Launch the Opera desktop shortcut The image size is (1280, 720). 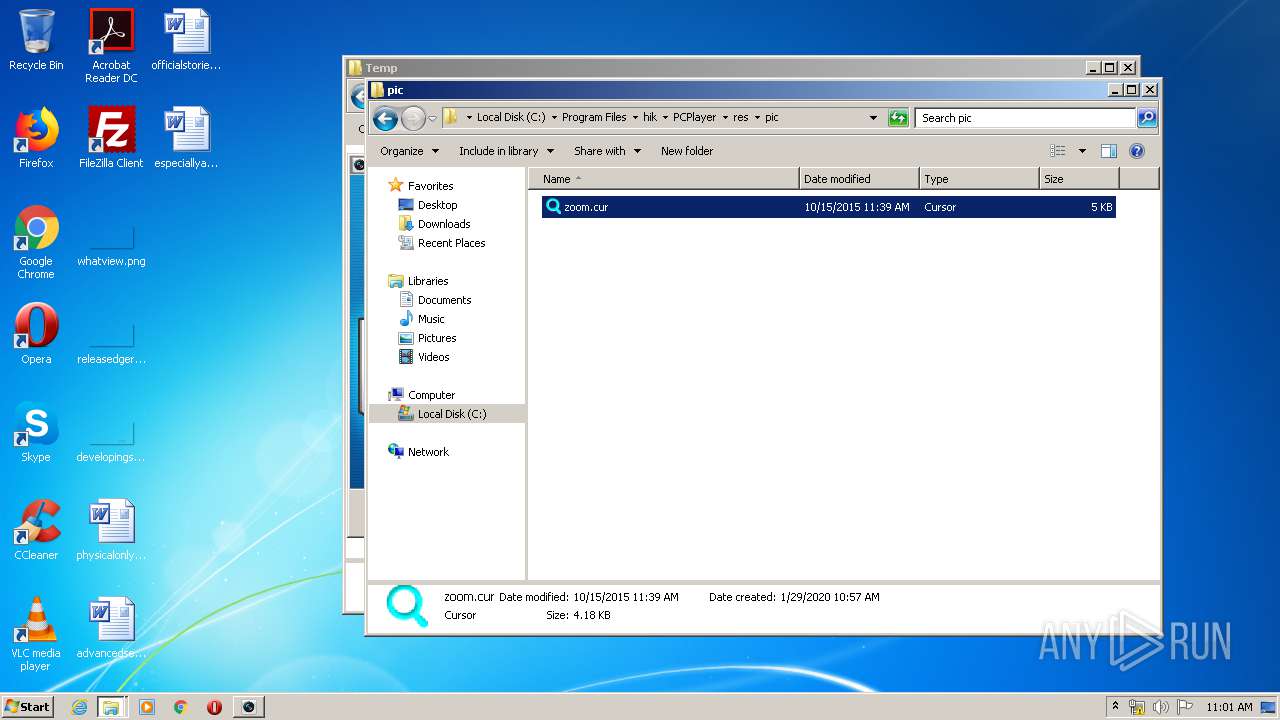36,334
